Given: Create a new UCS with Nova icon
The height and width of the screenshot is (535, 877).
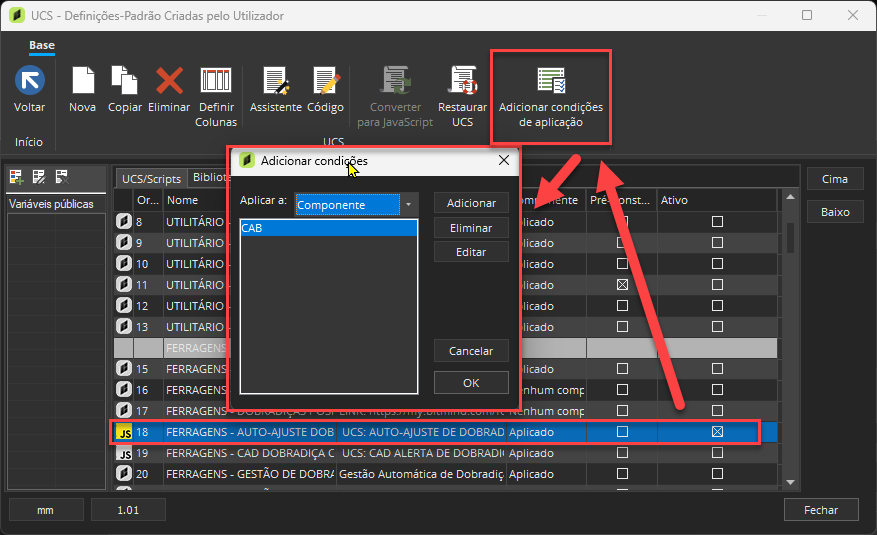Looking at the screenshot, I should click(x=82, y=81).
